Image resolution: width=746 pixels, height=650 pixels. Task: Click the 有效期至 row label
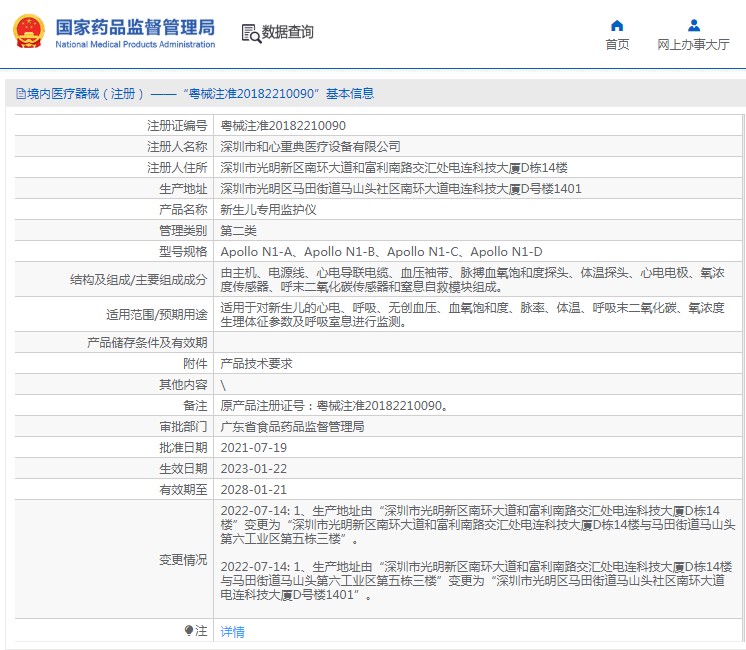click(x=183, y=490)
